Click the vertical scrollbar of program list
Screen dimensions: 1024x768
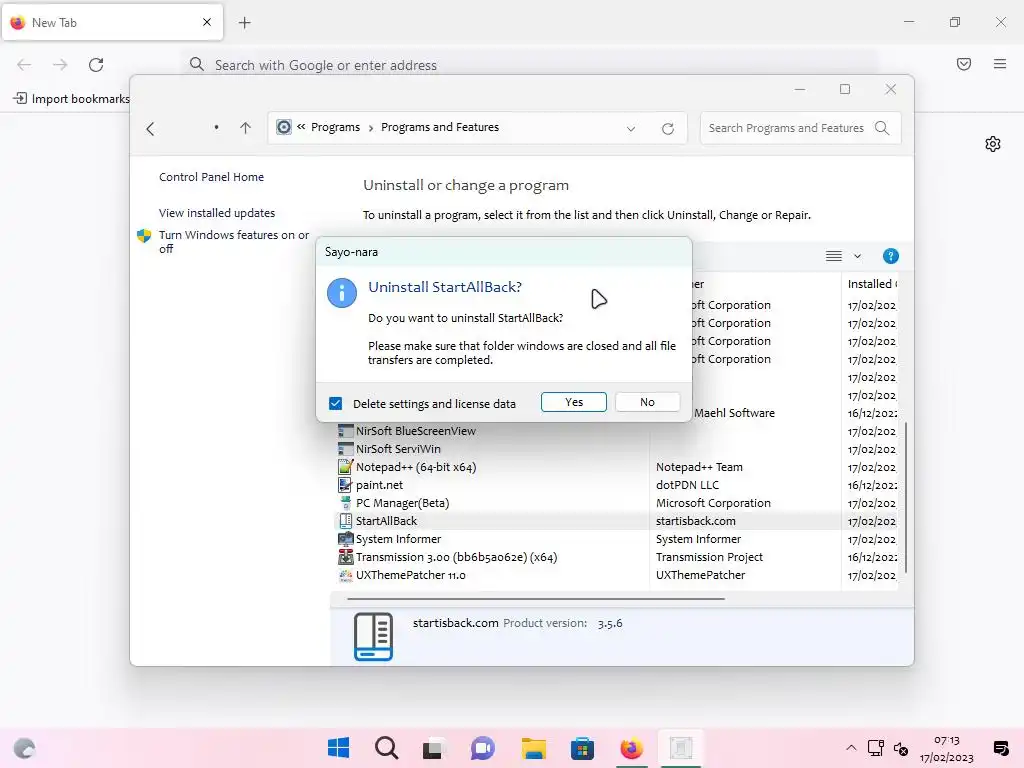(x=906, y=497)
